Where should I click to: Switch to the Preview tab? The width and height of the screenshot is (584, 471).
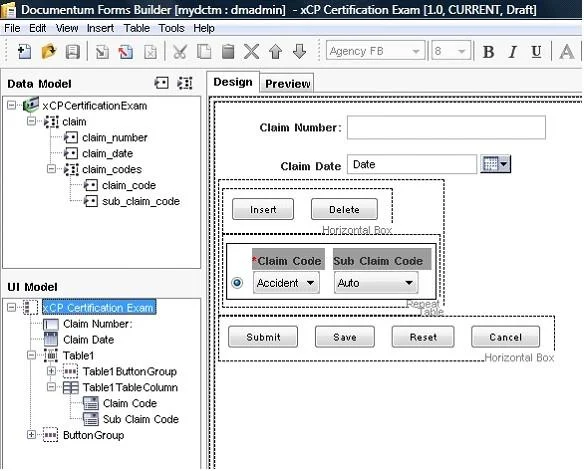[x=288, y=83]
